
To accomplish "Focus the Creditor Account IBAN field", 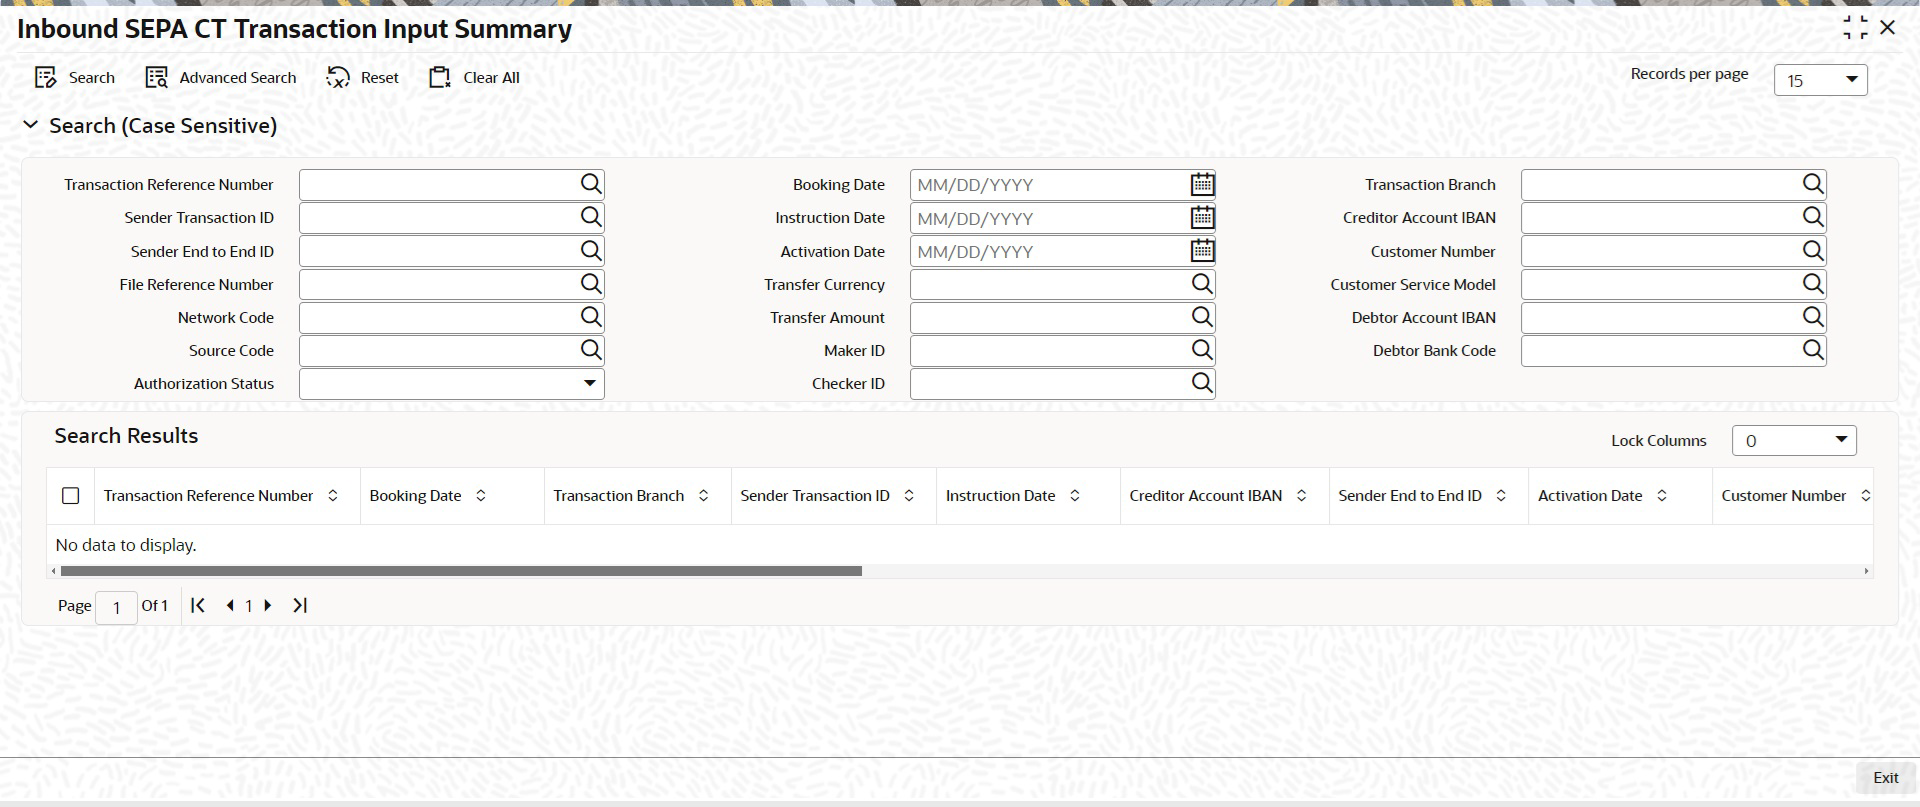I will pos(1661,218).
